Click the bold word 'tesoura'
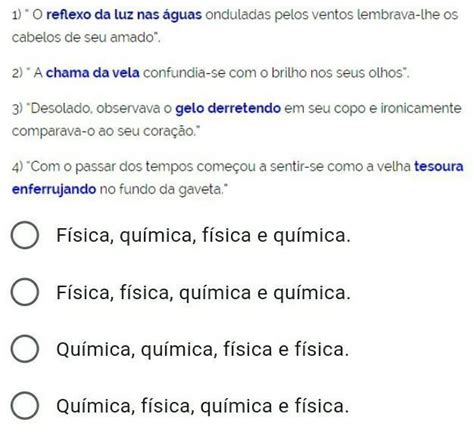This screenshot has height=445, width=474. tap(439, 166)
